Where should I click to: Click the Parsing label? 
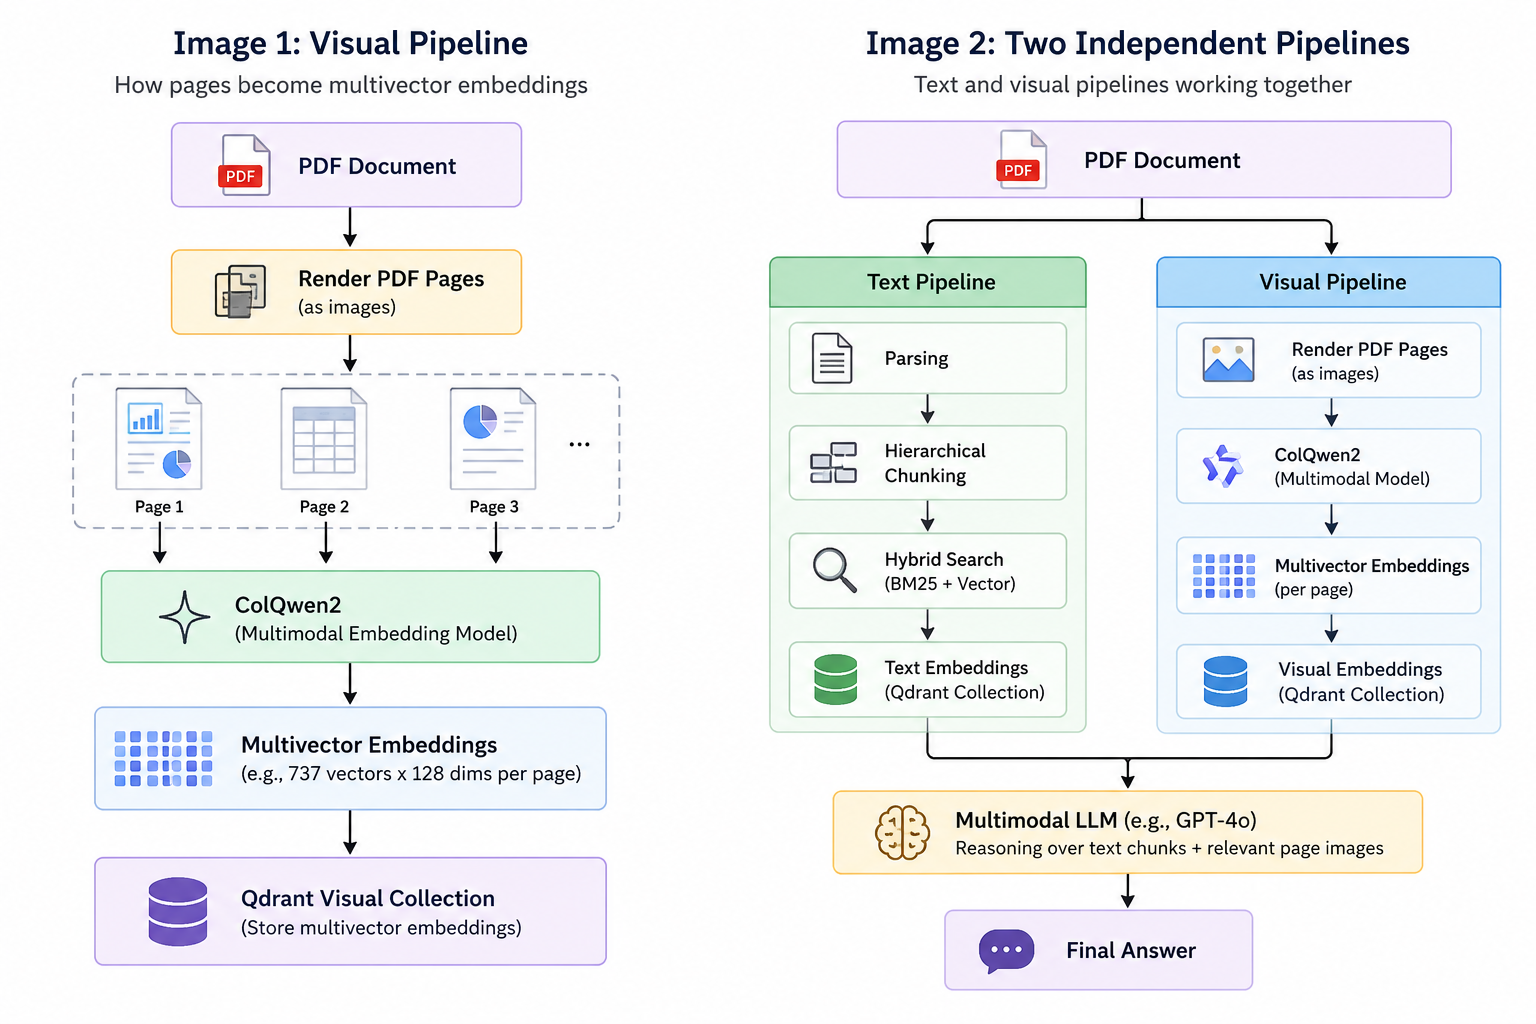tap(916, 358)
